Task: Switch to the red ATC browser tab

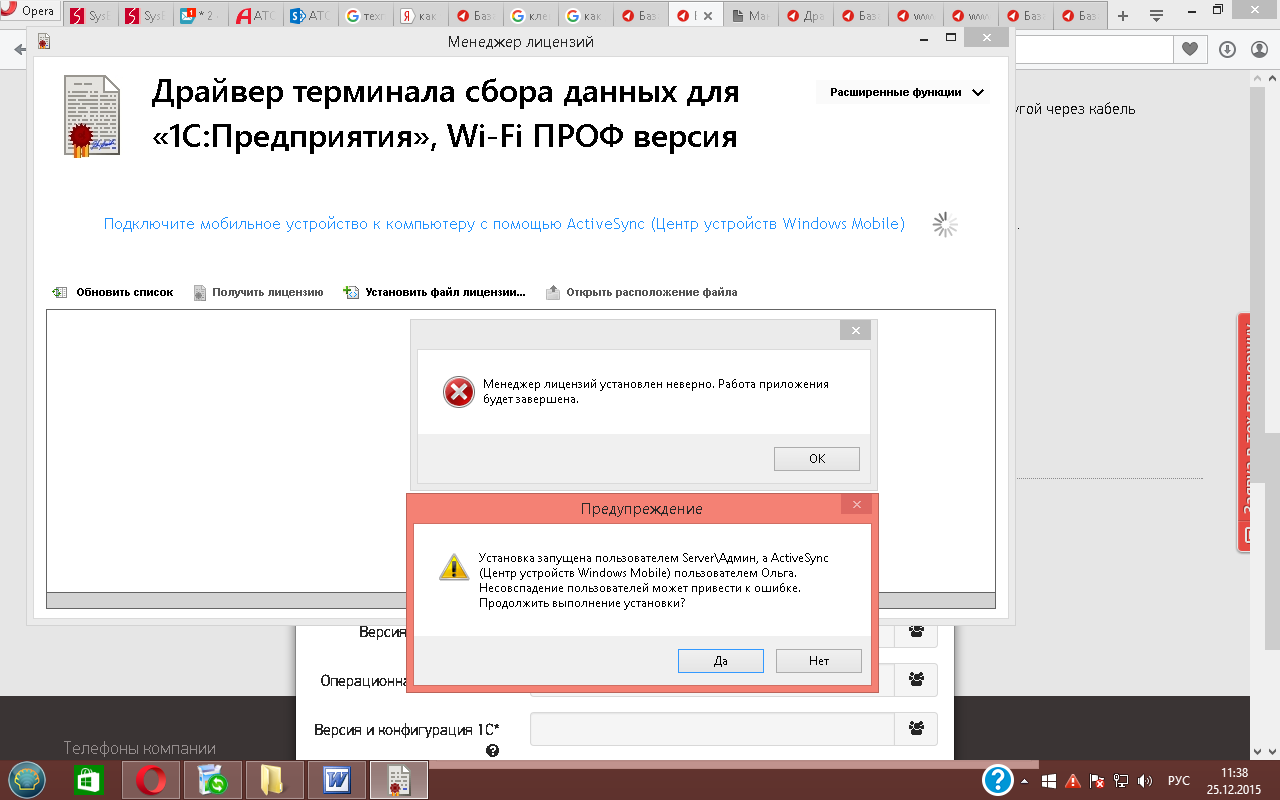Action: tap(255, 17)
